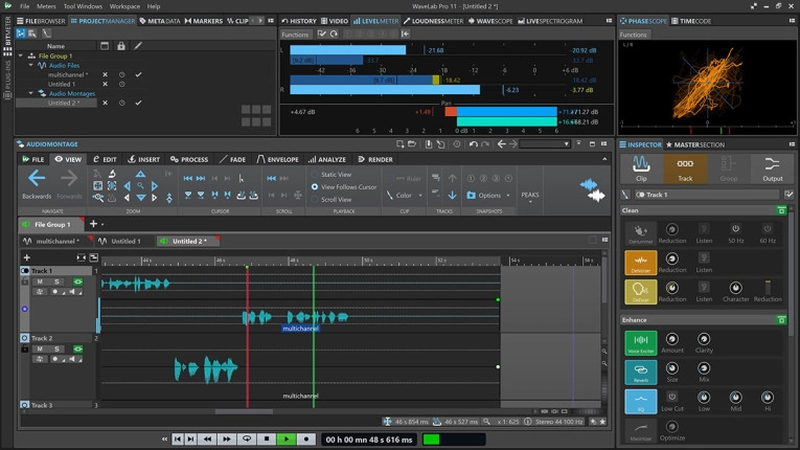800x450 pixels.
Task: Navigate Backwards with the arrow icon
Action: point(37,179)
